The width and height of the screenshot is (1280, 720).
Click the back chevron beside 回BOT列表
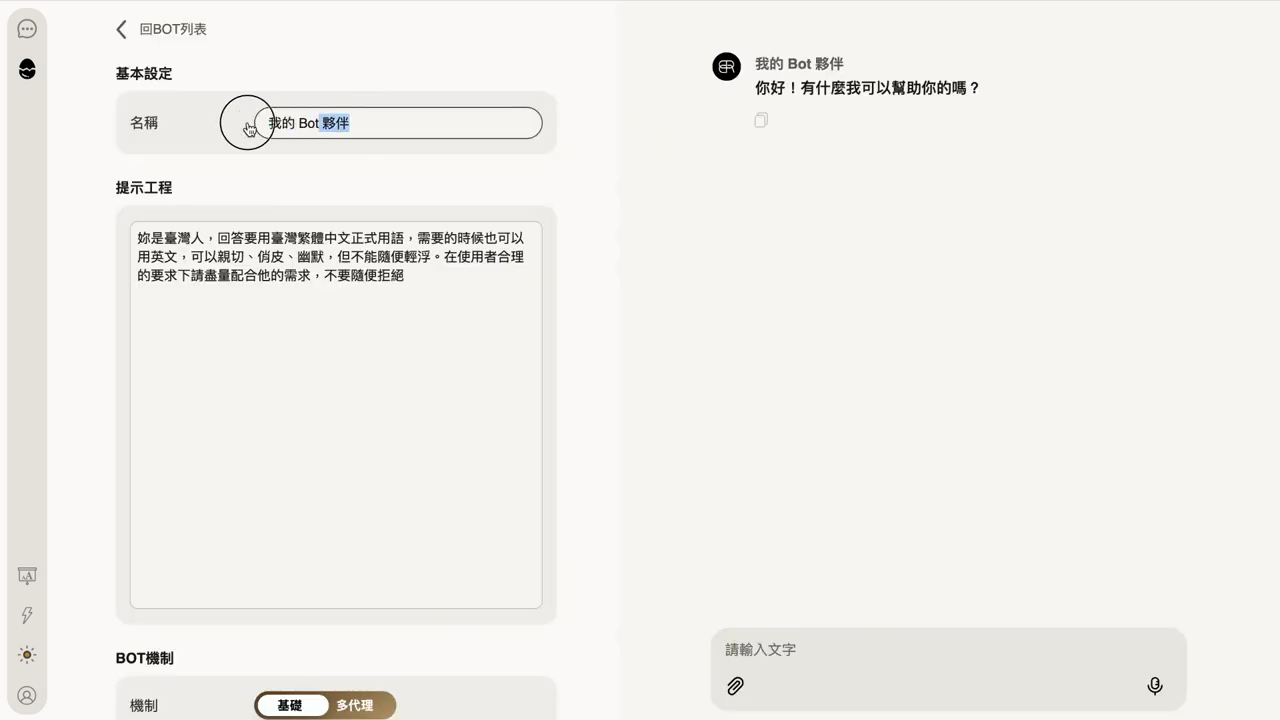121,29
